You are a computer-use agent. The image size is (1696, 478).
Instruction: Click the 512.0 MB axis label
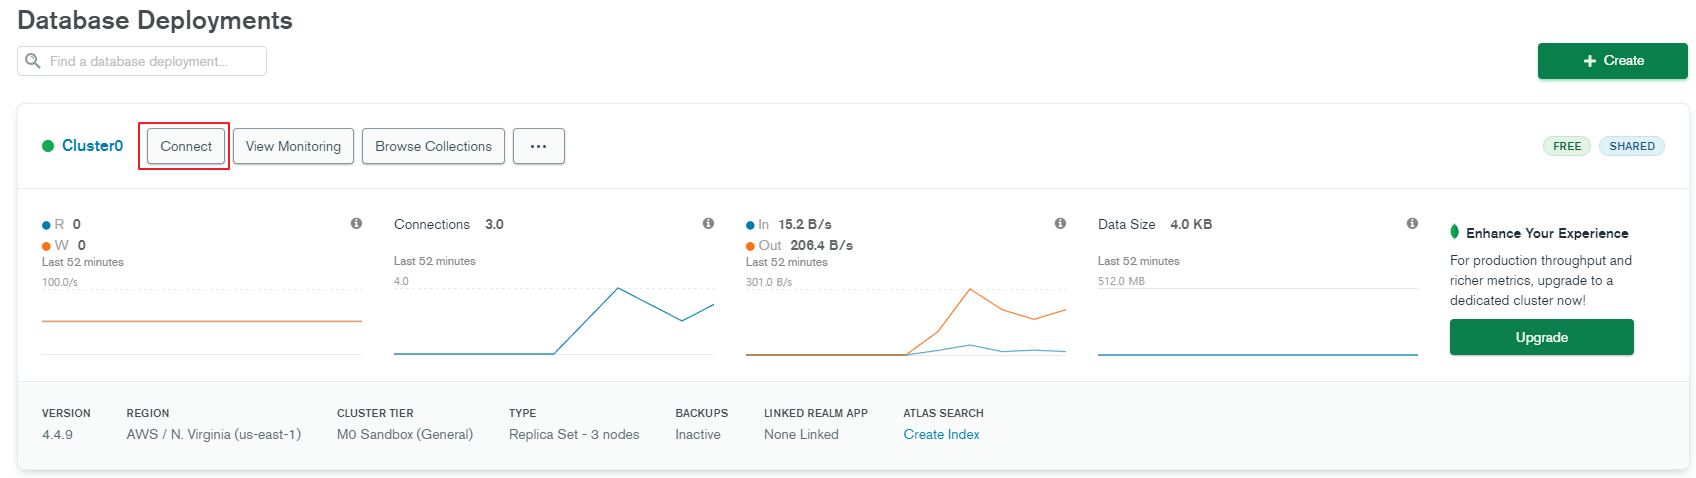click(x=1121, y=281)
